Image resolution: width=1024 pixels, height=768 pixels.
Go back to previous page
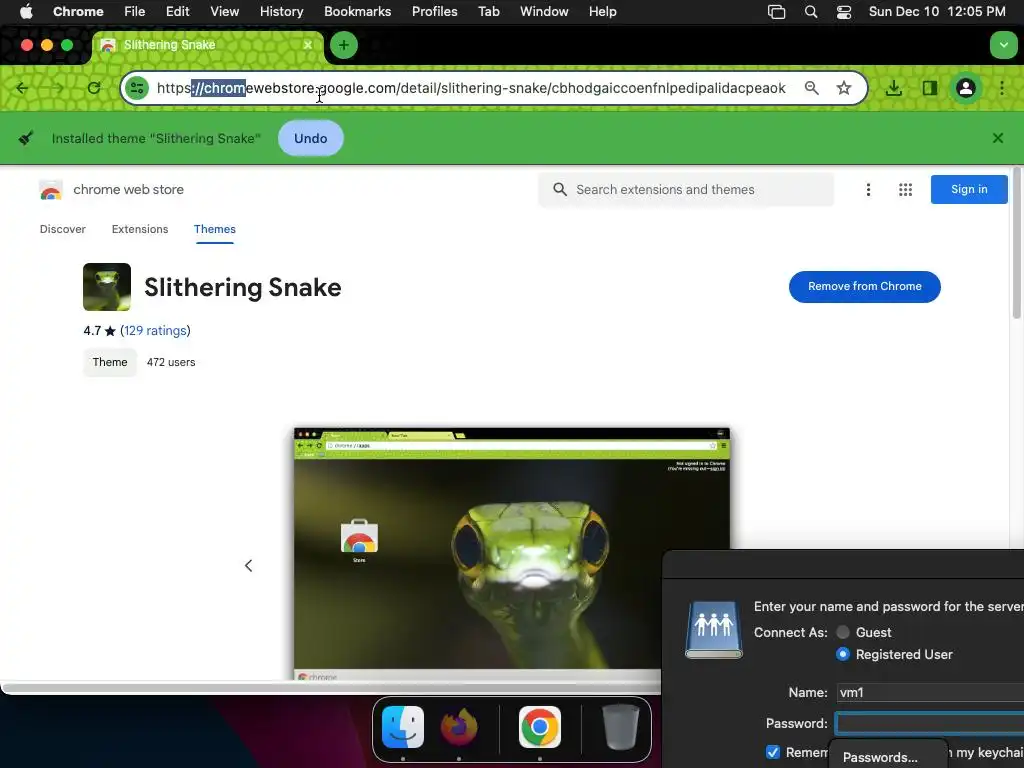[x=22, y=88]
